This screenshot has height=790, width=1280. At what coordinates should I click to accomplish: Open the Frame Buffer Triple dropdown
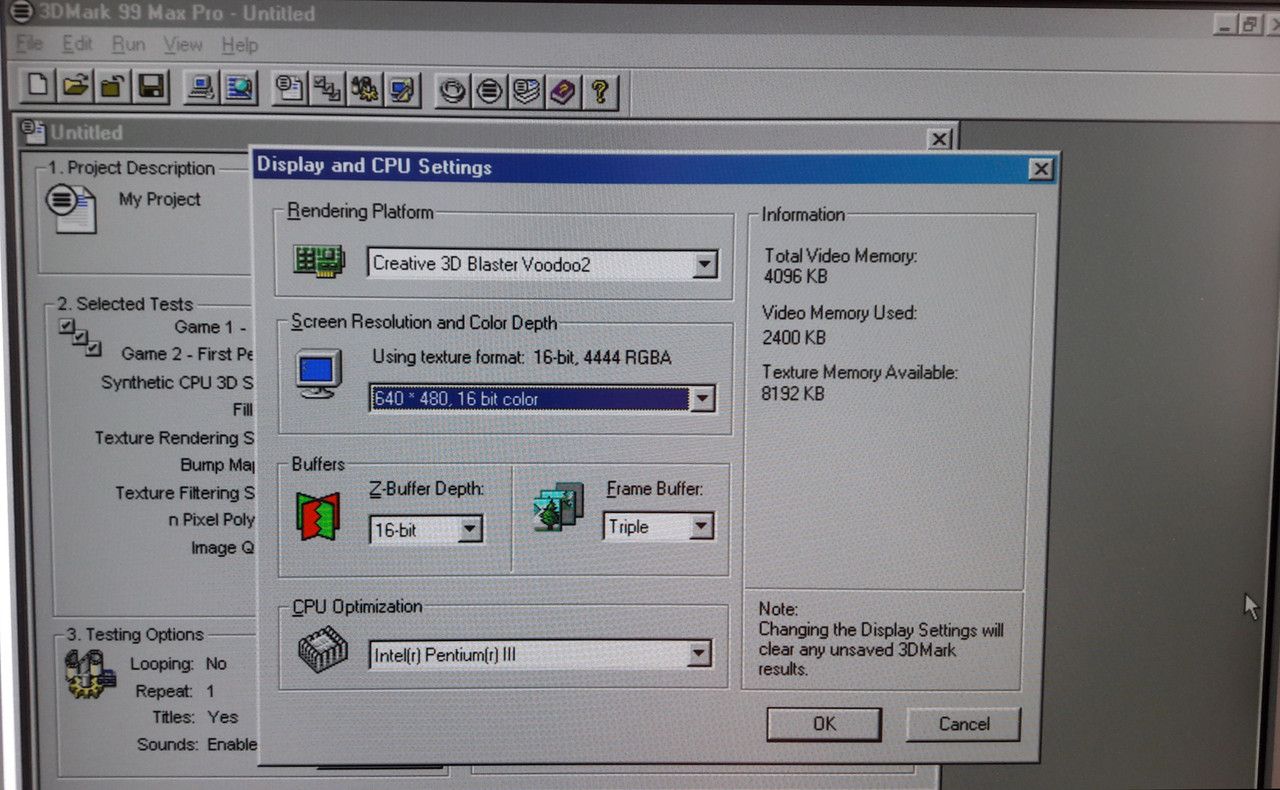pos(701,526)
